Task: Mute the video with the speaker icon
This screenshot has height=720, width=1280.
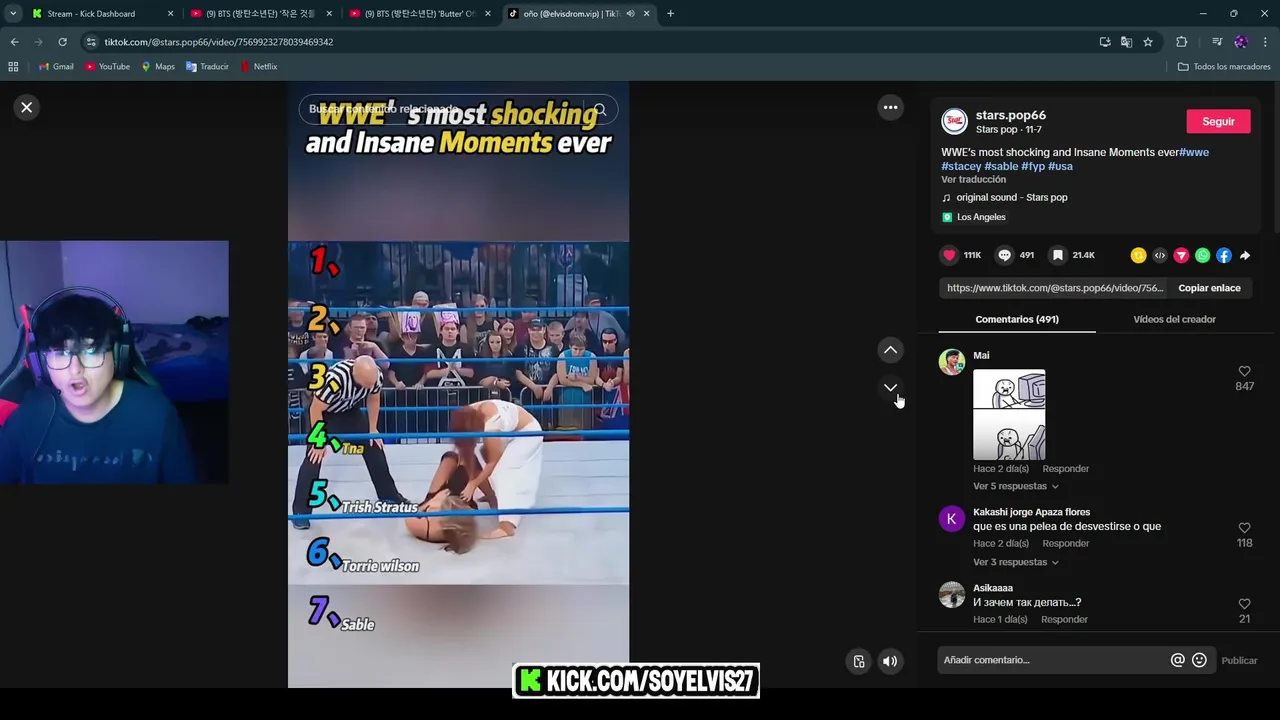Action: (x=890, y=661)
